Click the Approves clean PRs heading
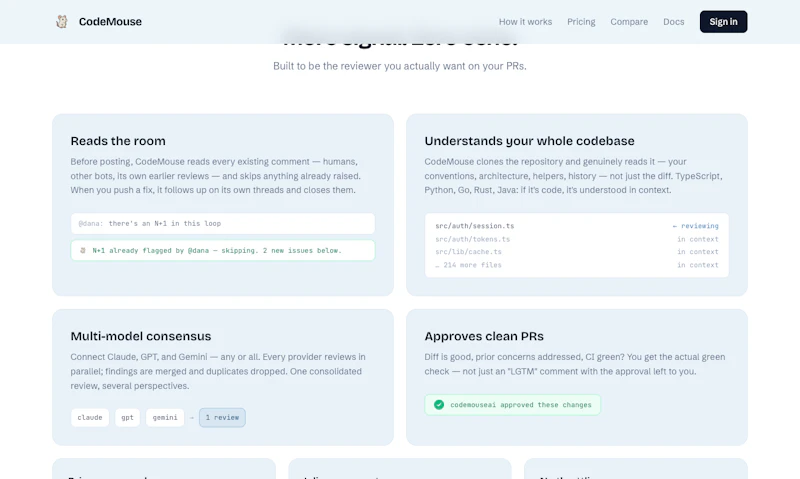Viewport: 800px width, 479px height. click(484, 336)
